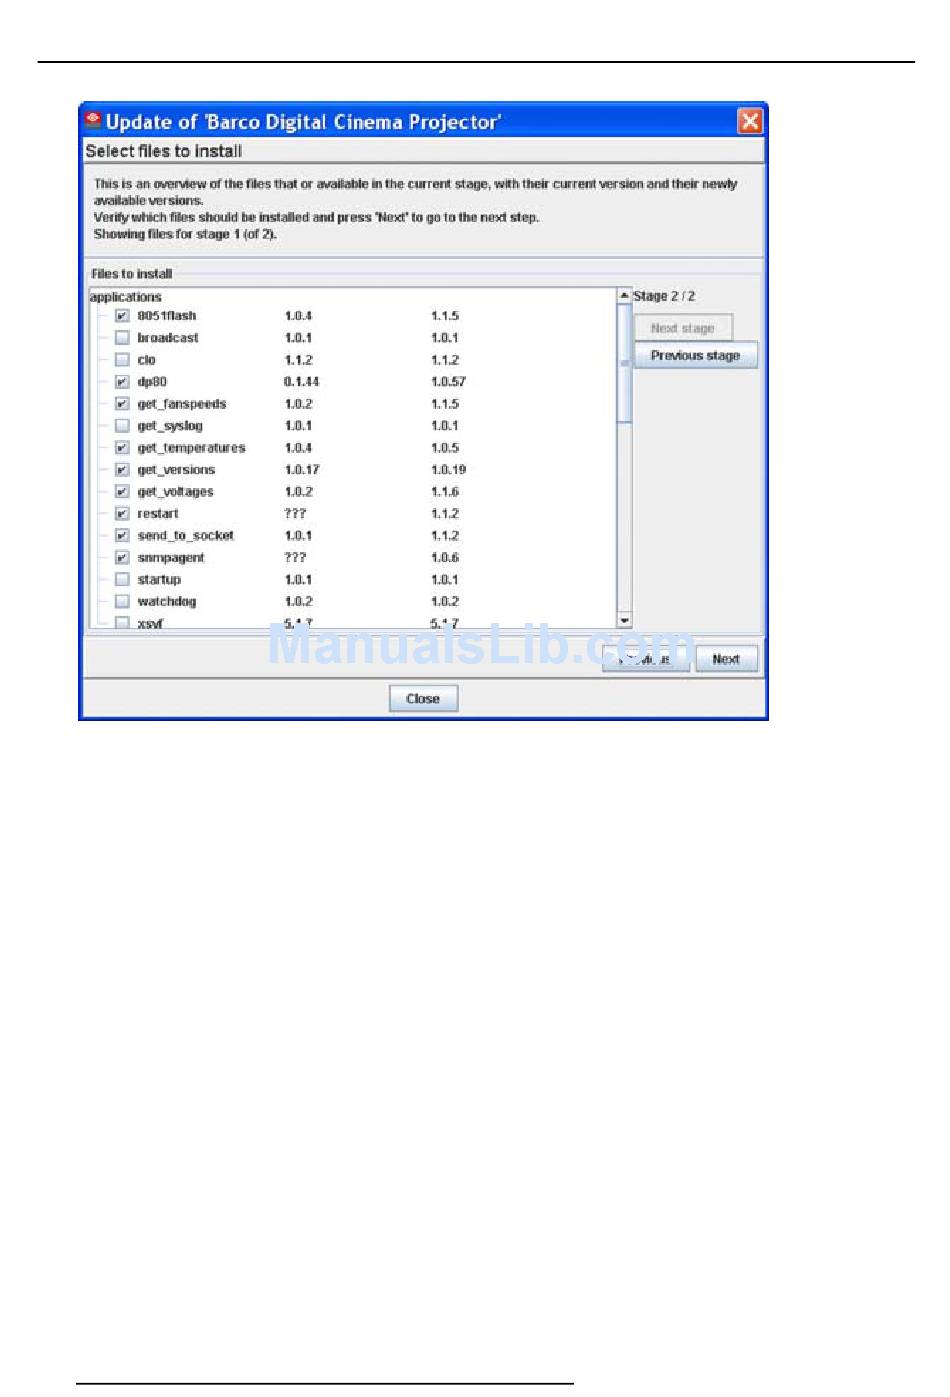This screenshot has width=950, height=1397.
Task: Select the get_fanspeeds file name
Action: coord(182,404)
